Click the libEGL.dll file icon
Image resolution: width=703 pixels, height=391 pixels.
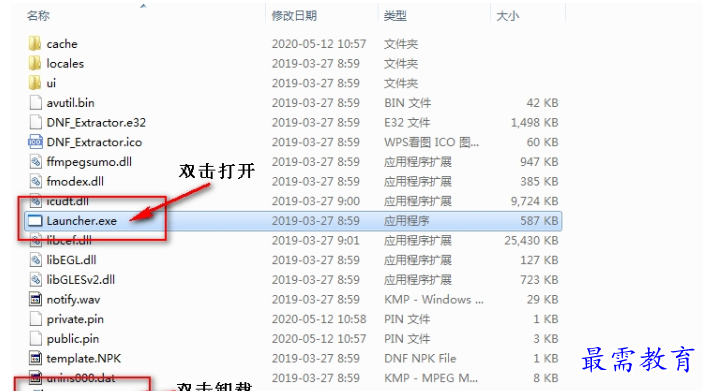click(x=35, y=260)
